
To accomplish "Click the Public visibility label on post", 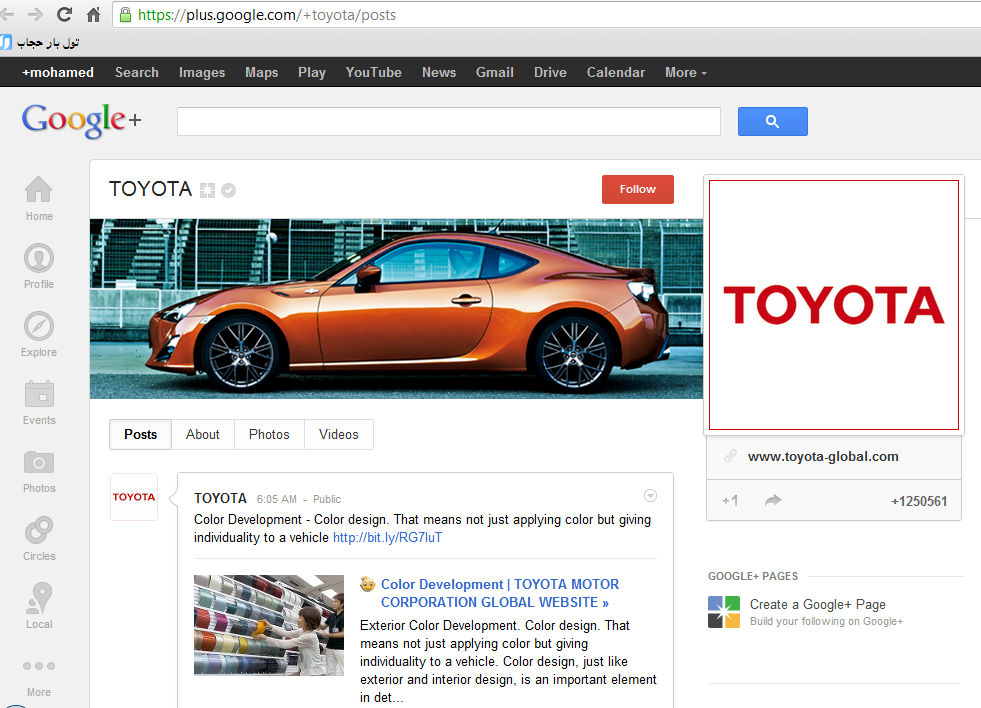I will pos(327,499).
